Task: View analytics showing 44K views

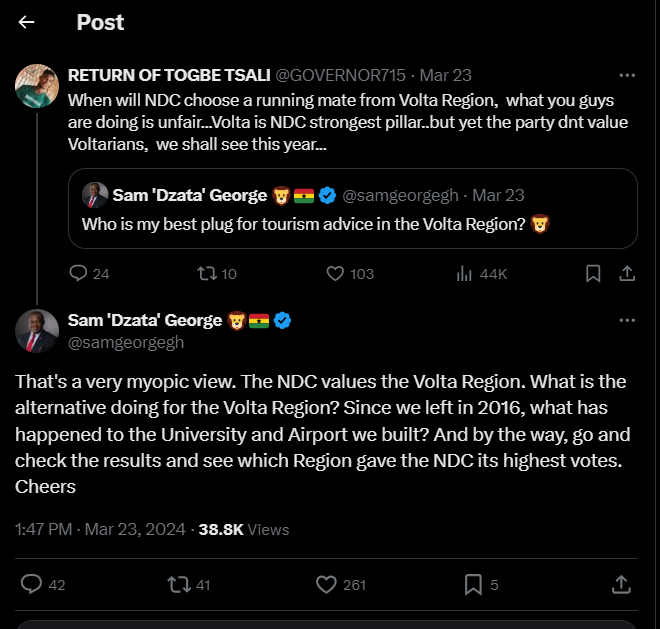Action: coord(465,273)
